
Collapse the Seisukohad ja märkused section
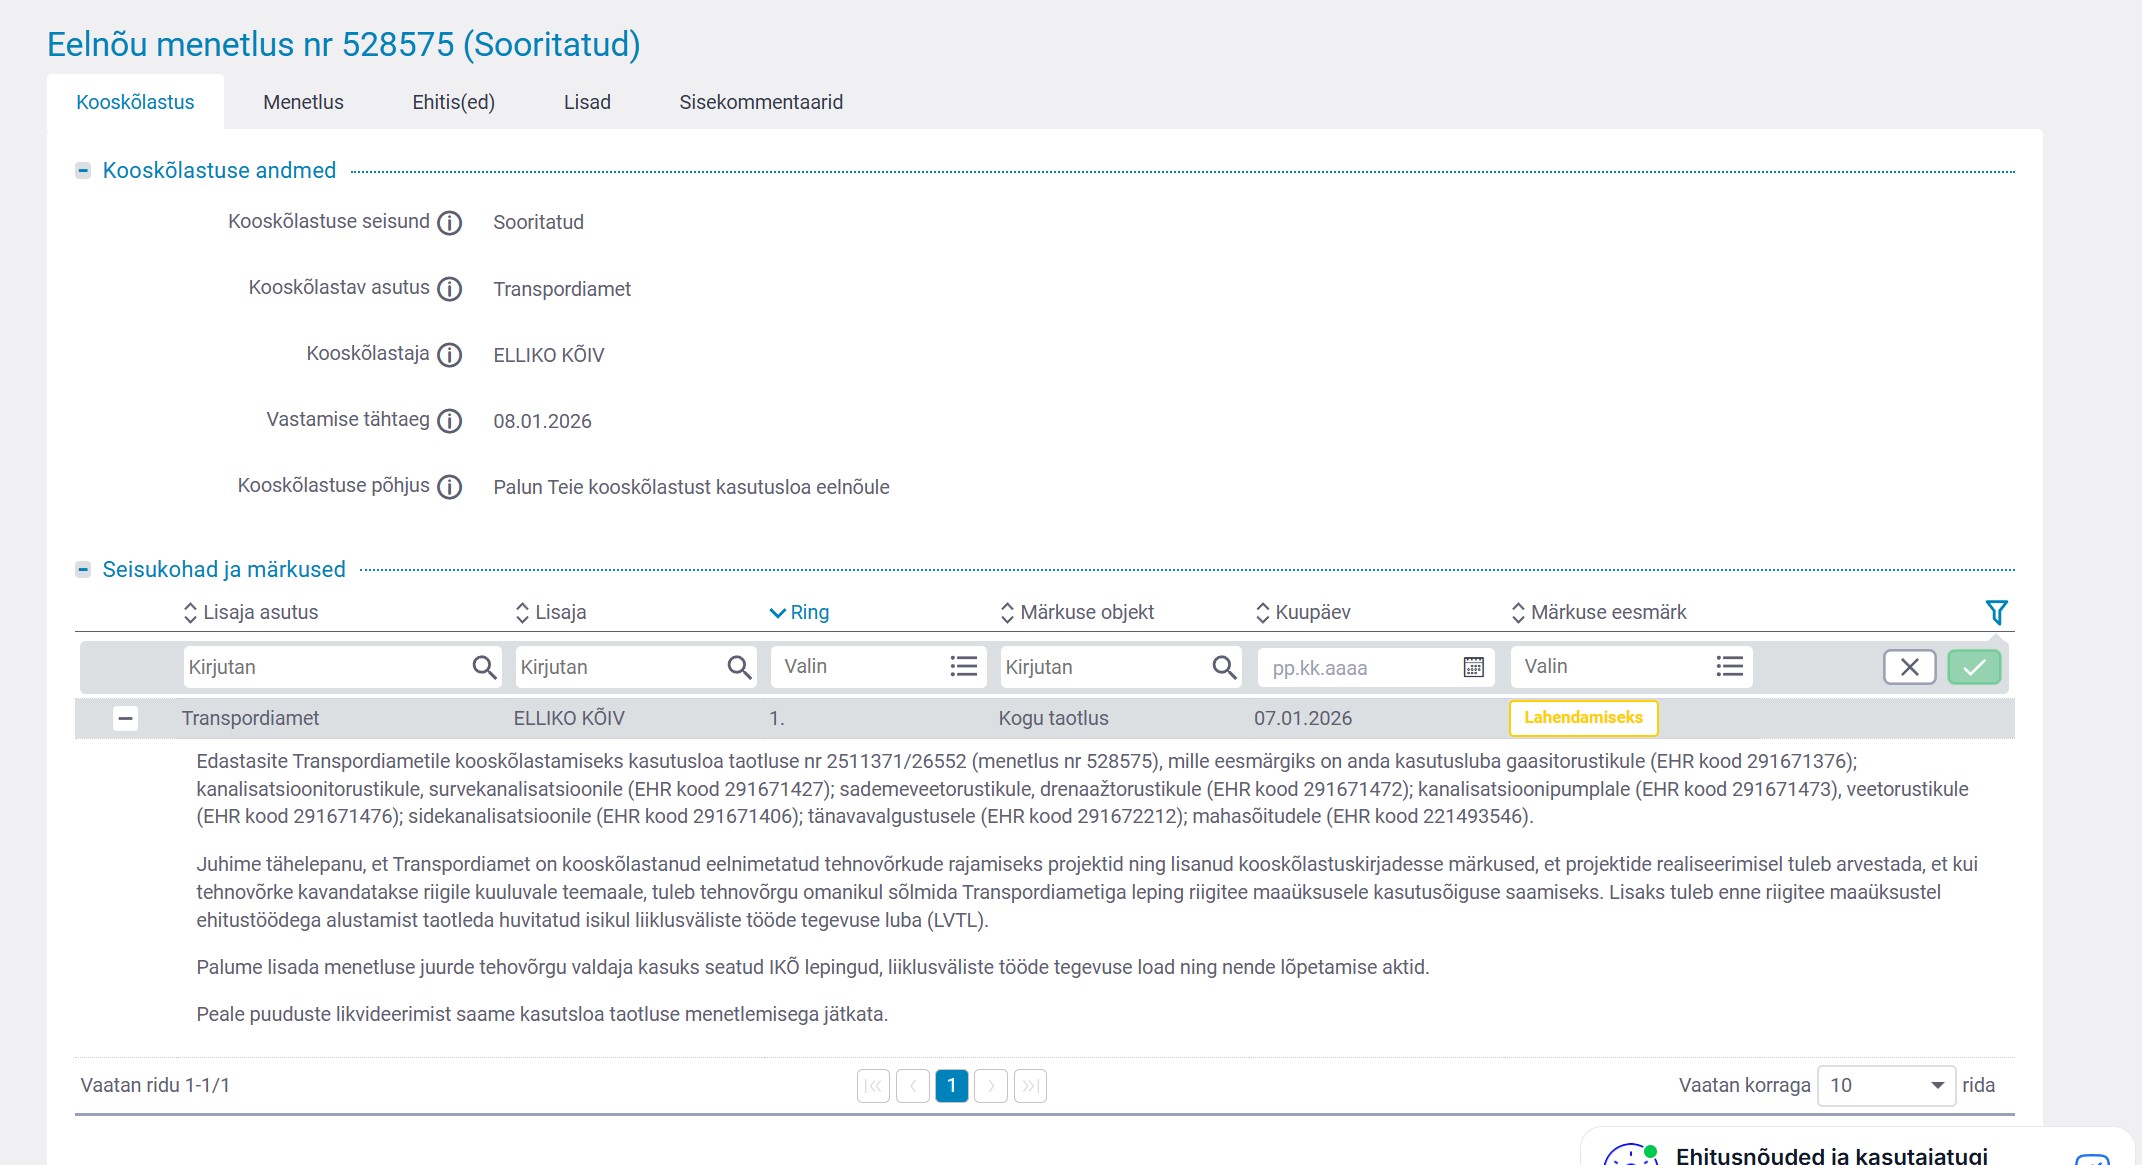click(83, 570)
